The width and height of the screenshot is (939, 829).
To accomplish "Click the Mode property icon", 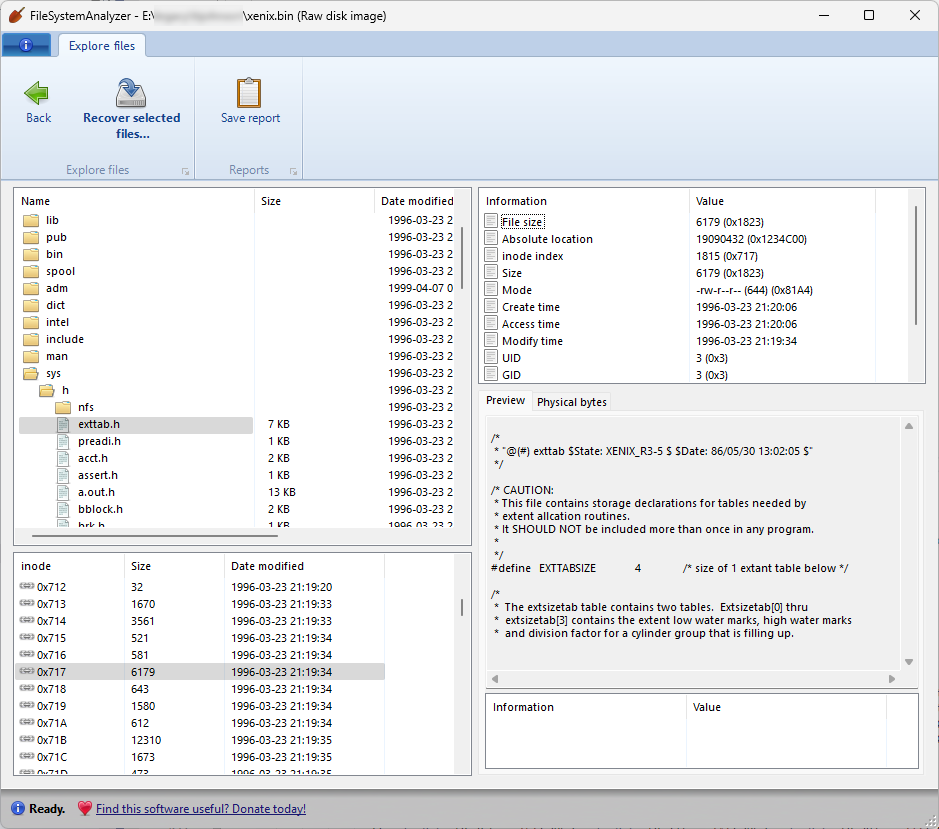I will (x=491, y=289).
